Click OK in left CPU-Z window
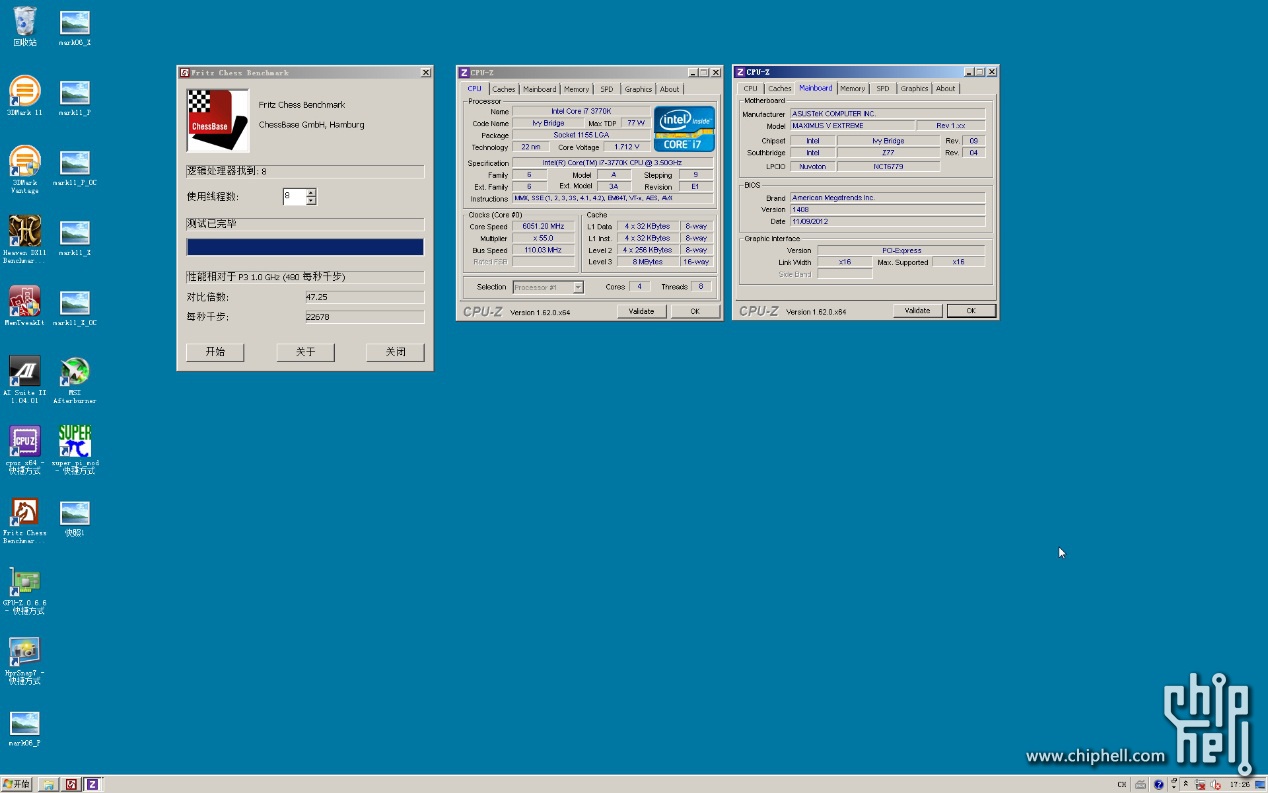The image size is (1268, 793). [694, 311]
